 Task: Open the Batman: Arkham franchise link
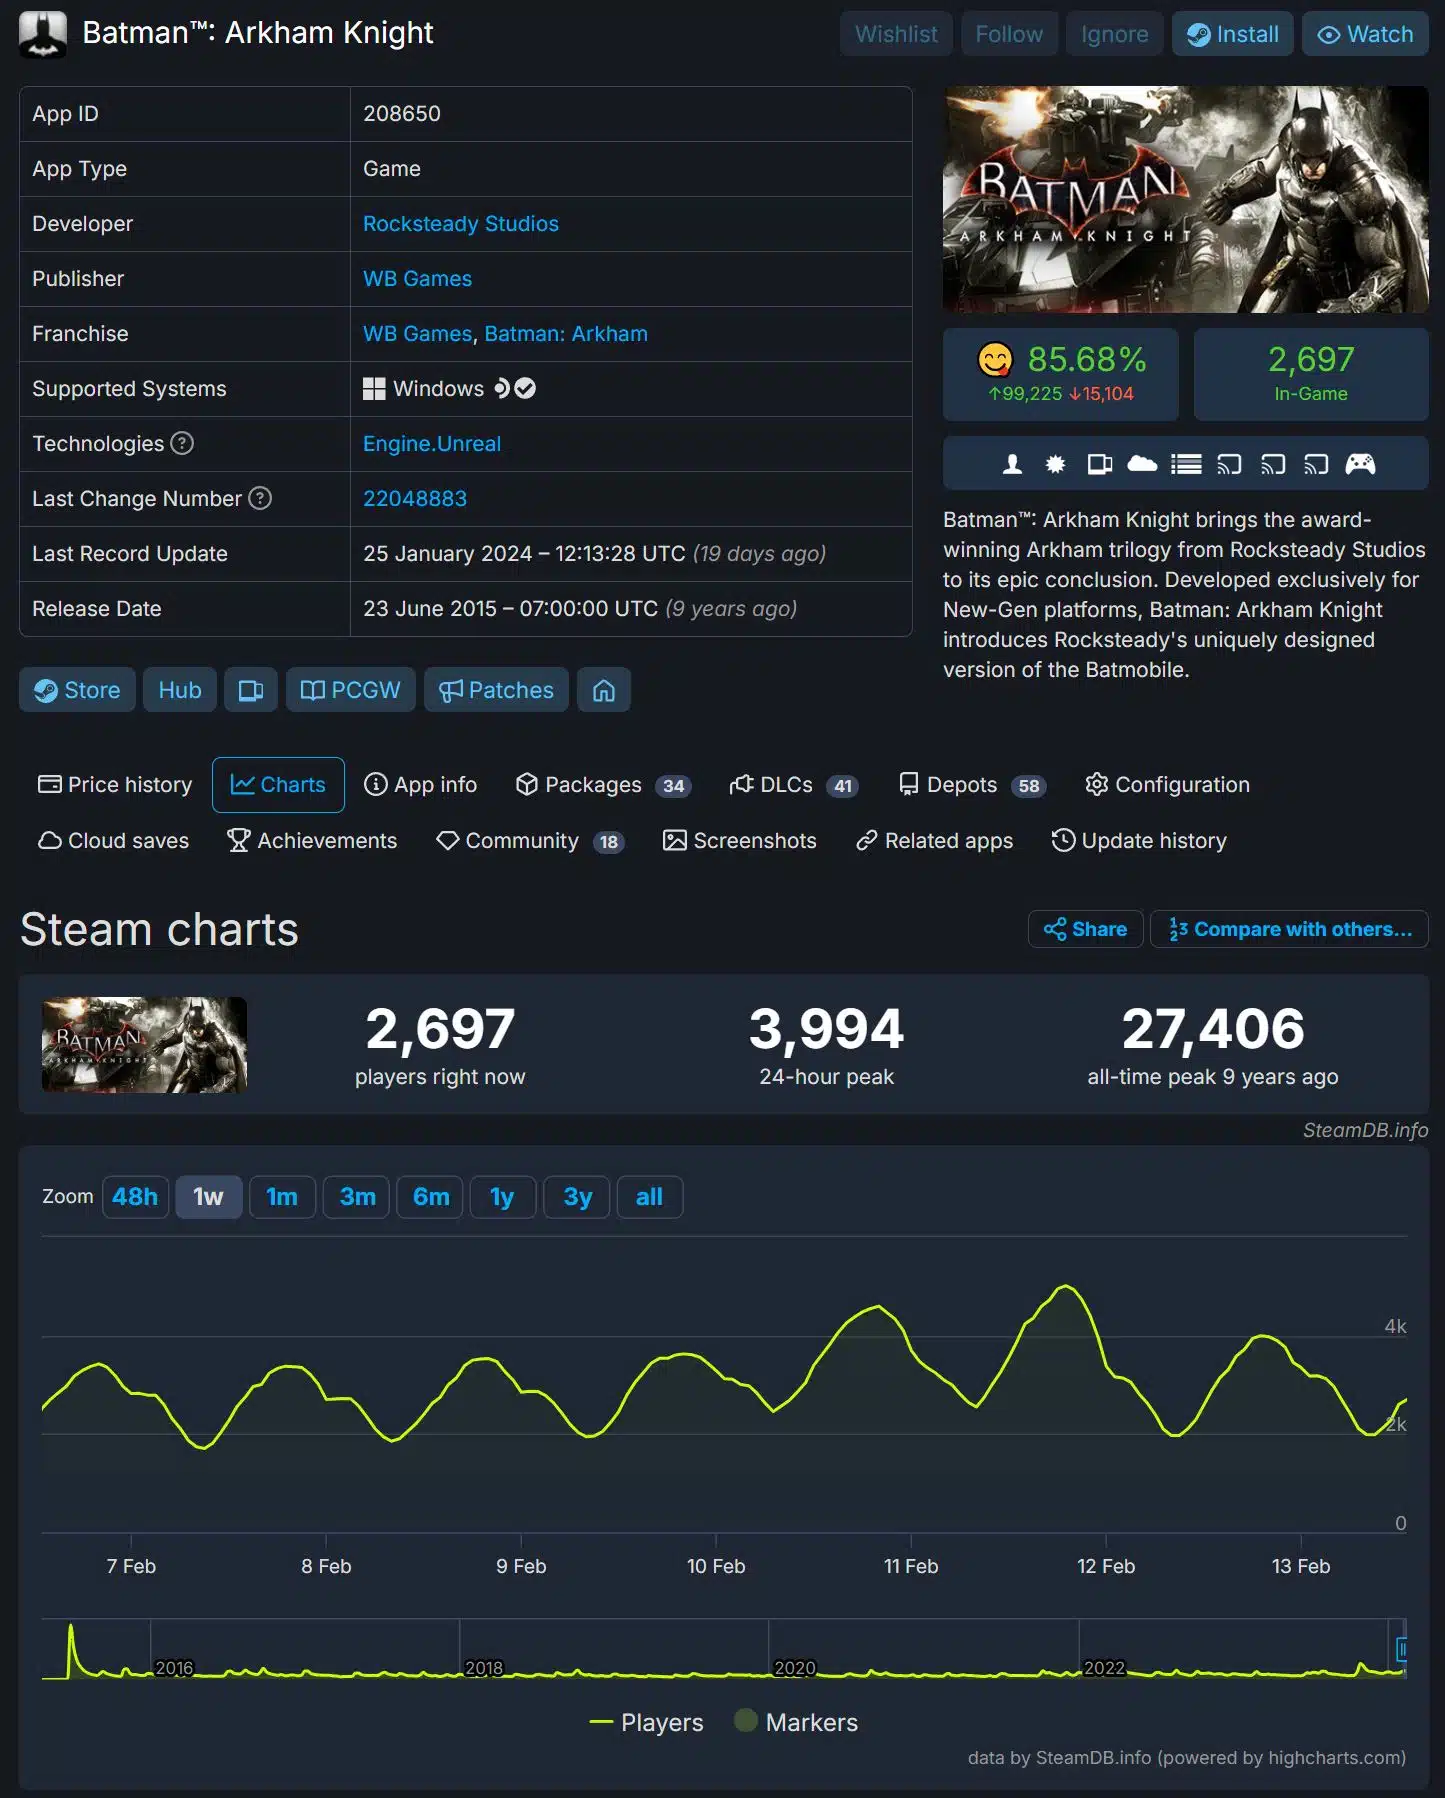pyautogui.click(x=566, y=334)
